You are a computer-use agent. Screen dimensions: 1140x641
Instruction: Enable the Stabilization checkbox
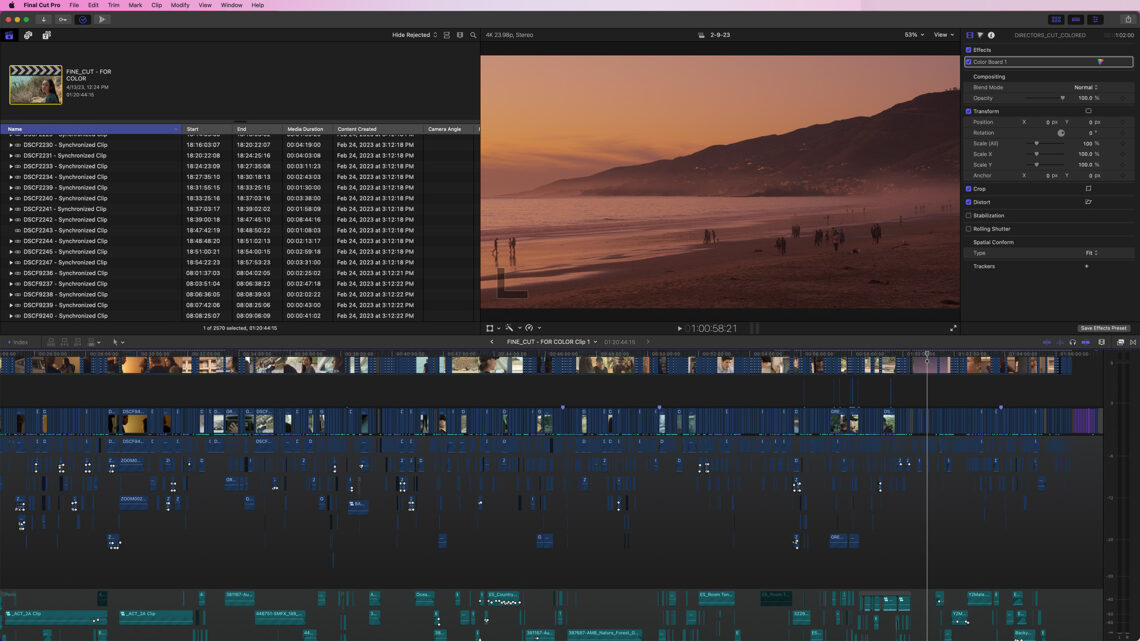tap(968, 215)
